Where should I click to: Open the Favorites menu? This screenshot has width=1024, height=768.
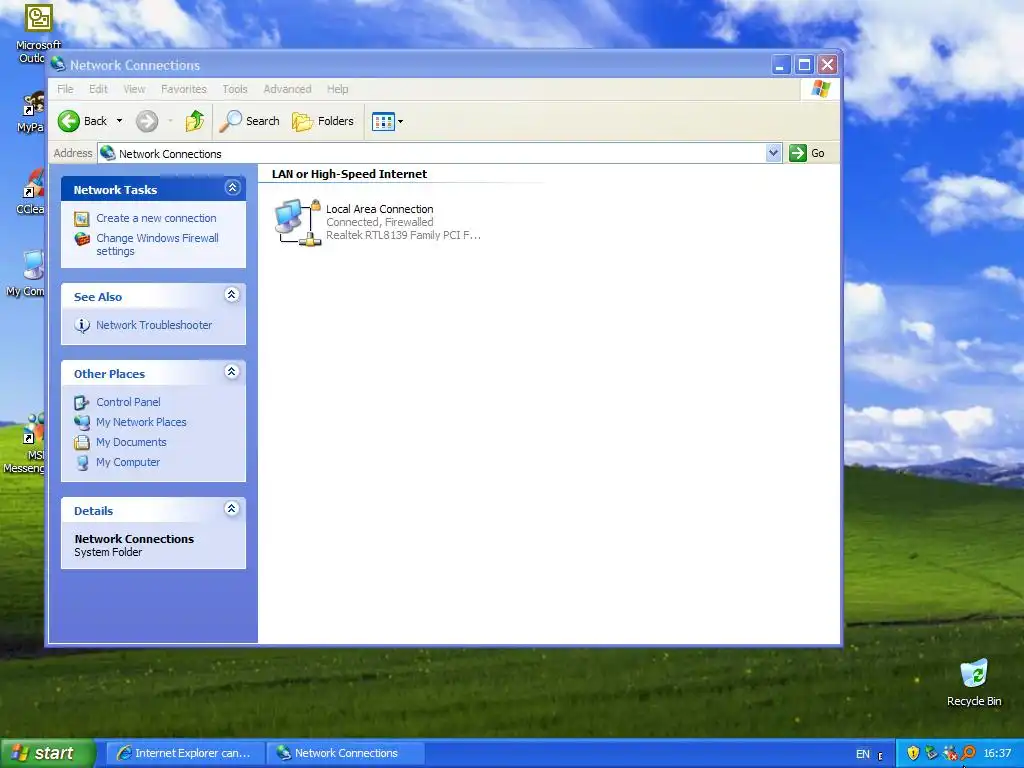click(184, 89)
